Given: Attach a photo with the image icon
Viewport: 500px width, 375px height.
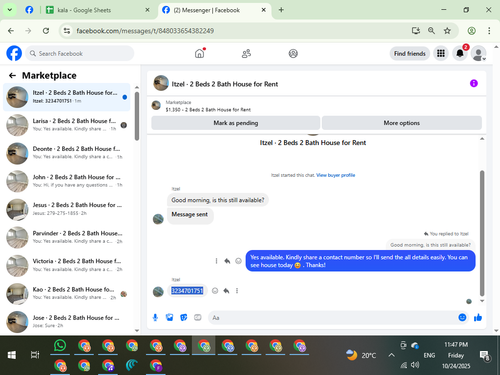Looking at the screenshot, I should [169, 317].
